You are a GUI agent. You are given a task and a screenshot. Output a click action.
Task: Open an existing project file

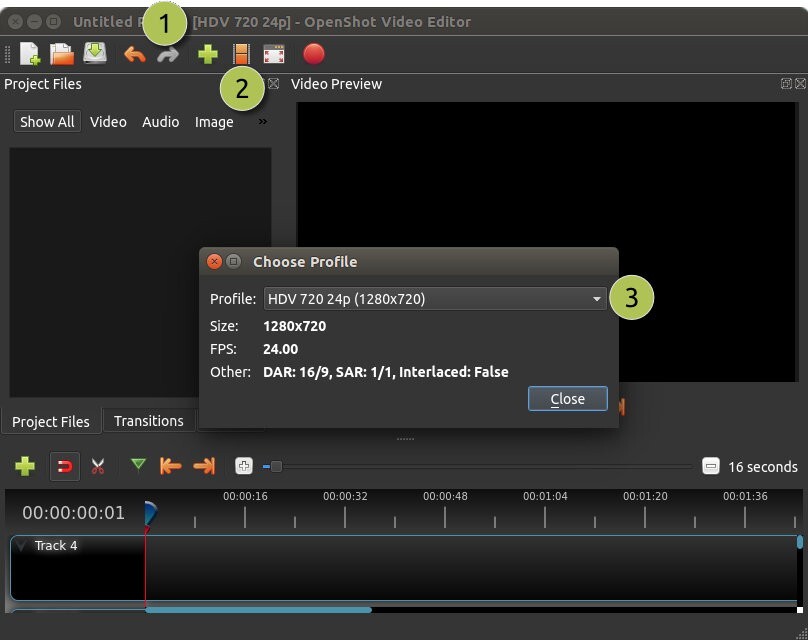[x=60, y=54]
